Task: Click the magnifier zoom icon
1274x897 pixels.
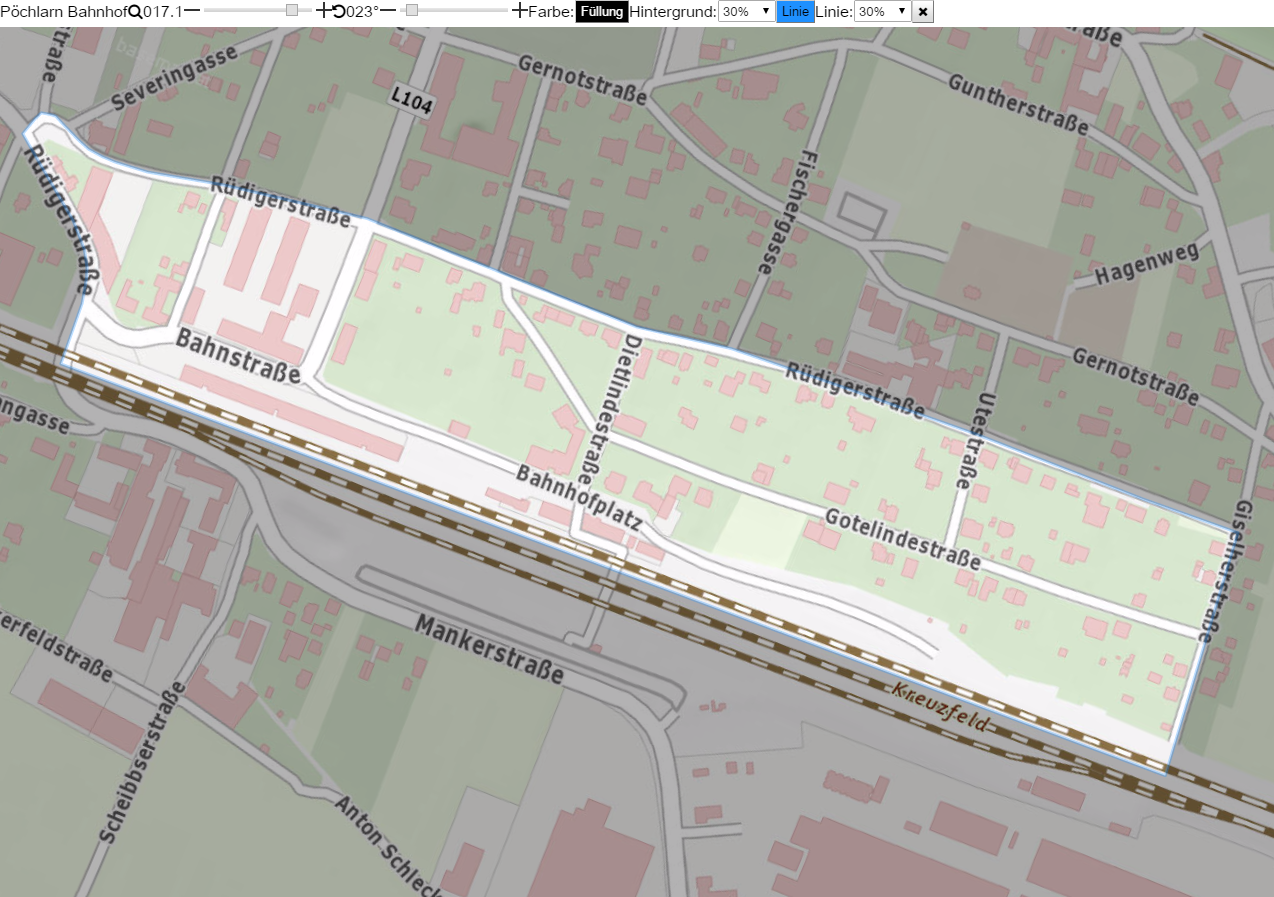Action: coord(135,12)
